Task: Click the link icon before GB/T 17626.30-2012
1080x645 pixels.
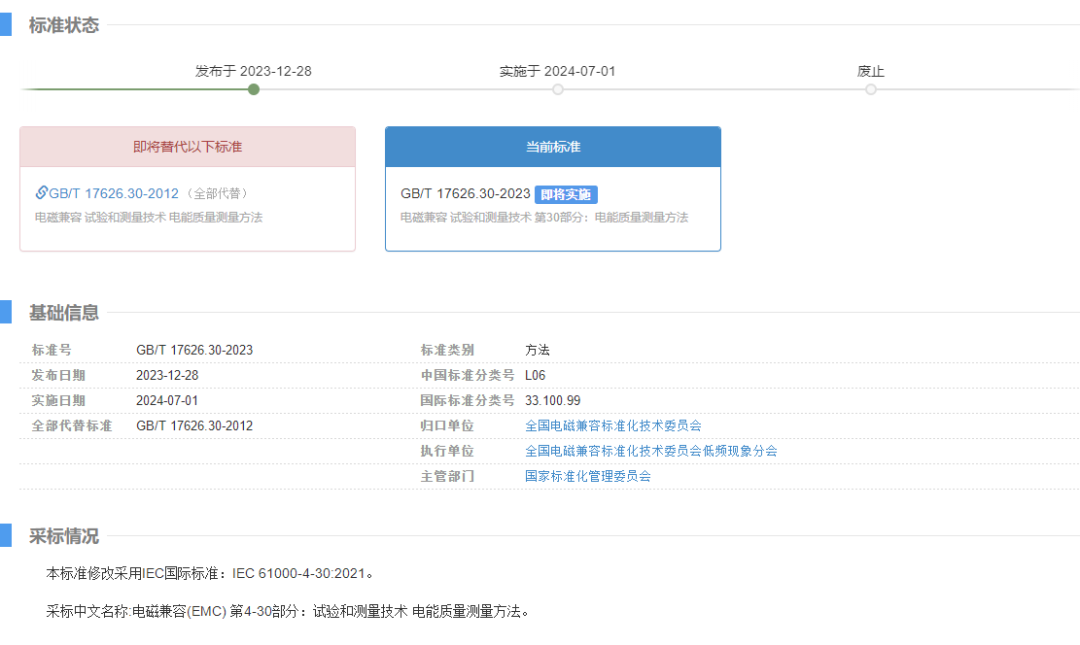Action: (x=41, y=193)
